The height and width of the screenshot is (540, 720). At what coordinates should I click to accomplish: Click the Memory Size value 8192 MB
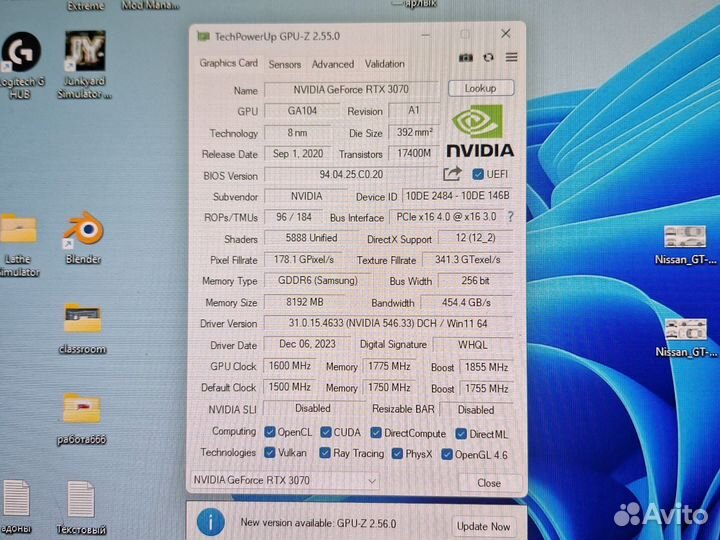point(304,302)
